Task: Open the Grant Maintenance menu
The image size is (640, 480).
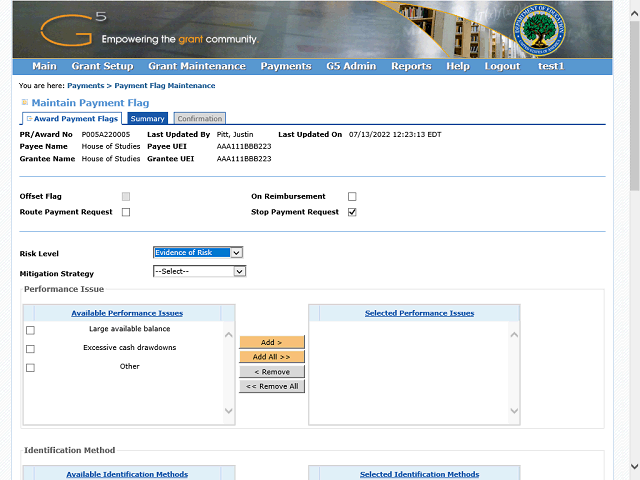Action: click(x=197, y=66)
